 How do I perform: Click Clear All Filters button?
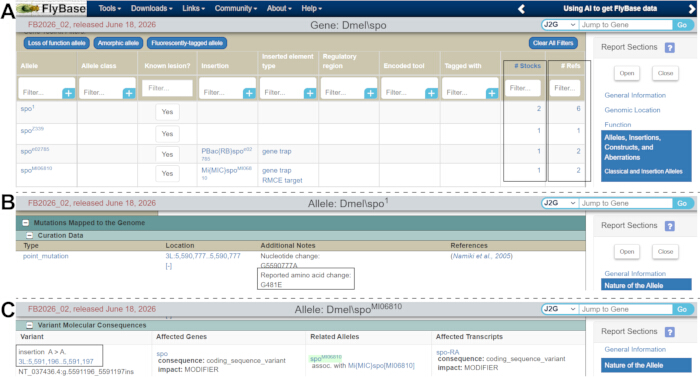(553, 43)
